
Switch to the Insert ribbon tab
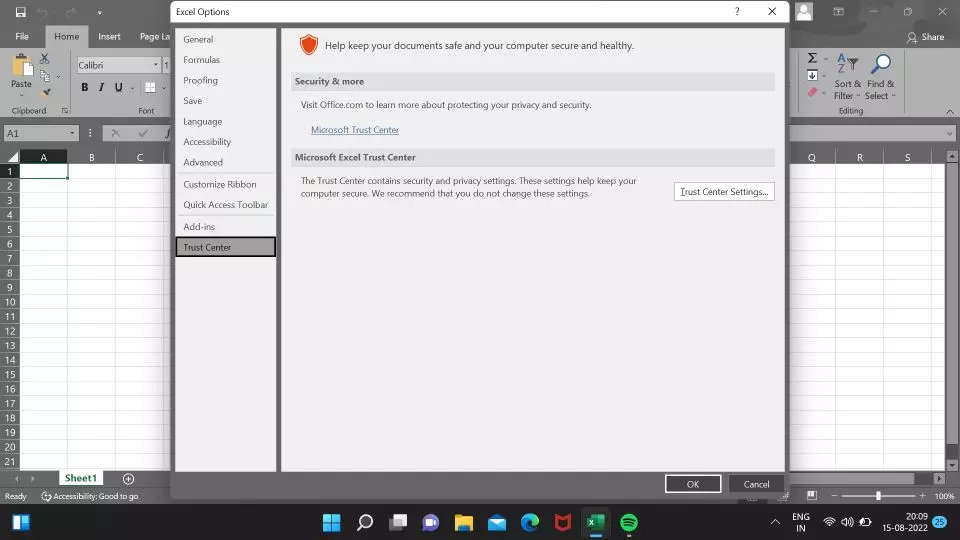coord(109,37)
